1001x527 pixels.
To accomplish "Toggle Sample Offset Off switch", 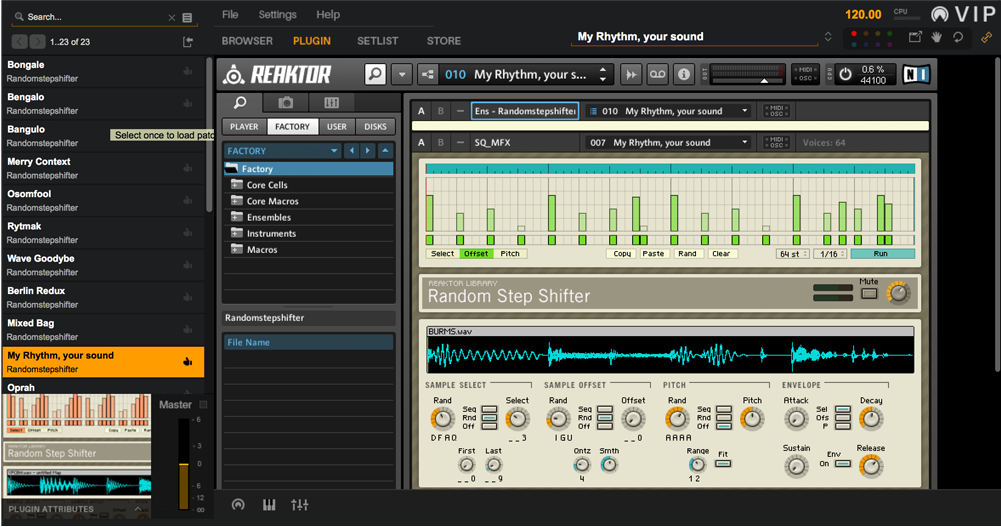I will [605, 426].
